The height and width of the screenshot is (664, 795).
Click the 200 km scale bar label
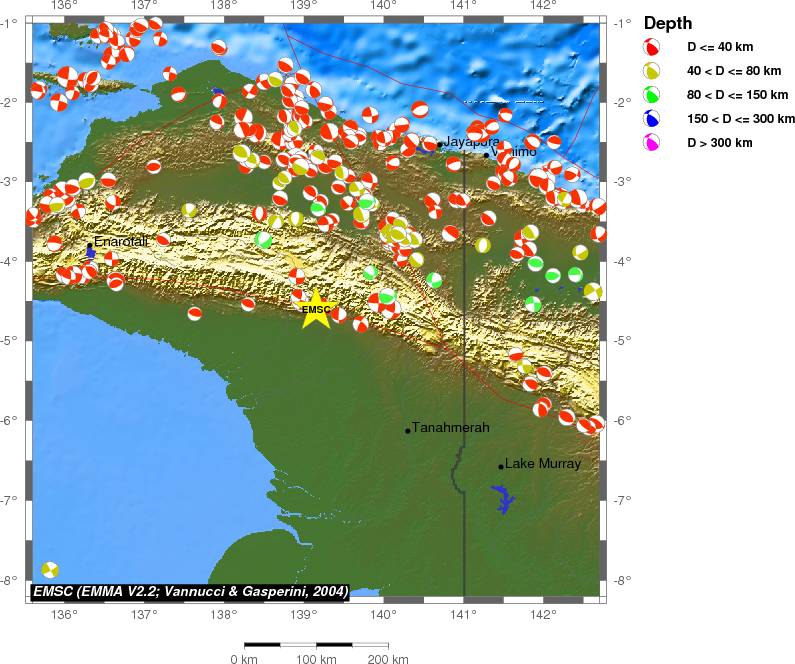pyautogui.click(x=387, y=659)
